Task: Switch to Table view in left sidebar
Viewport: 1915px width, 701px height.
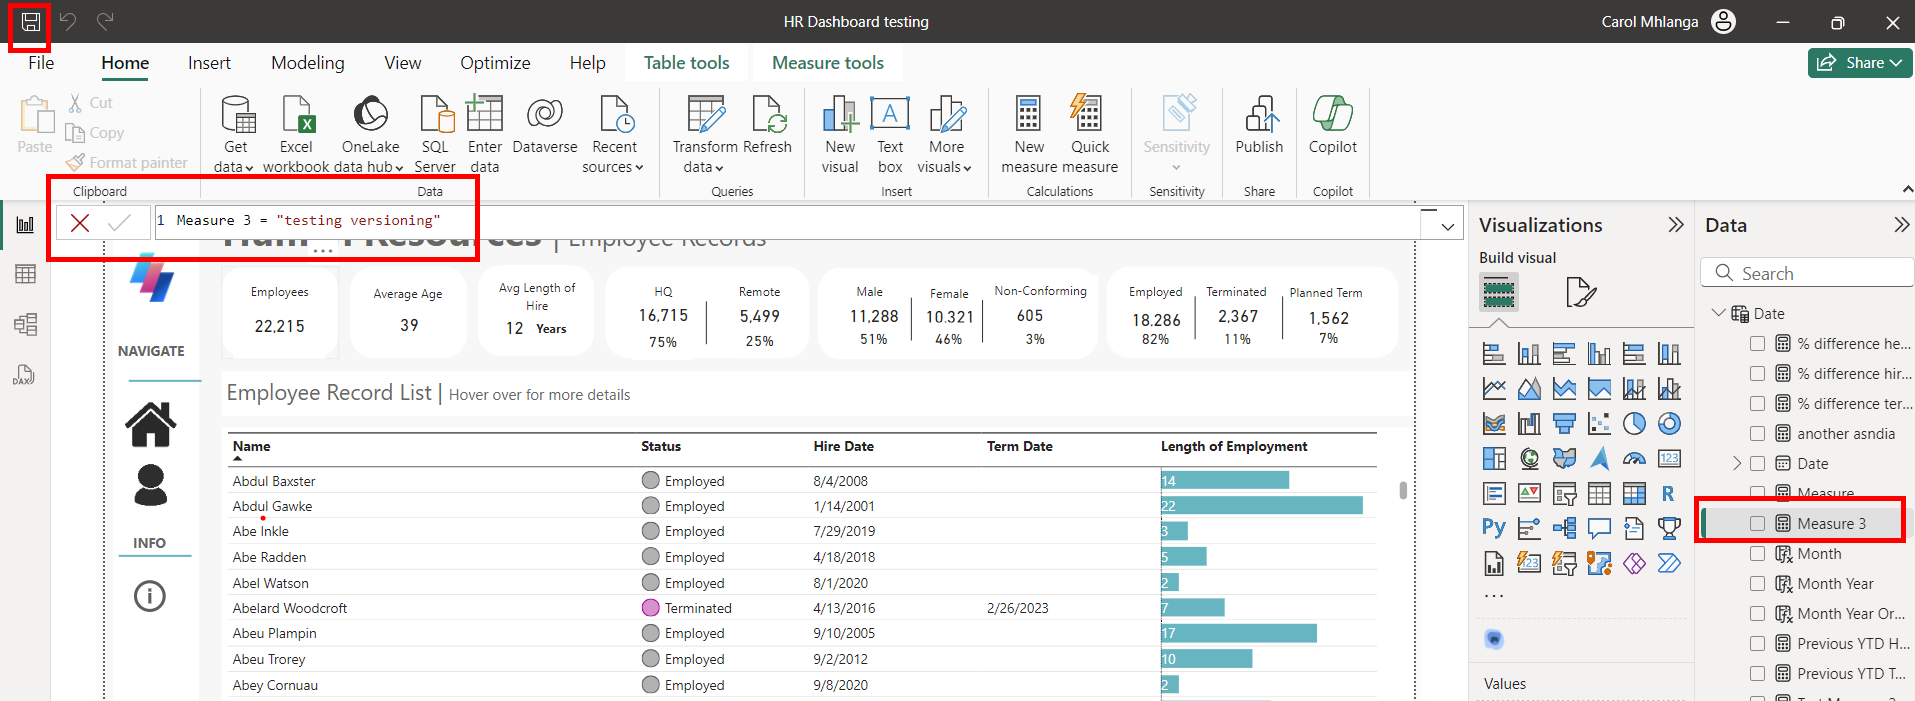Action: tap(25, 274)
